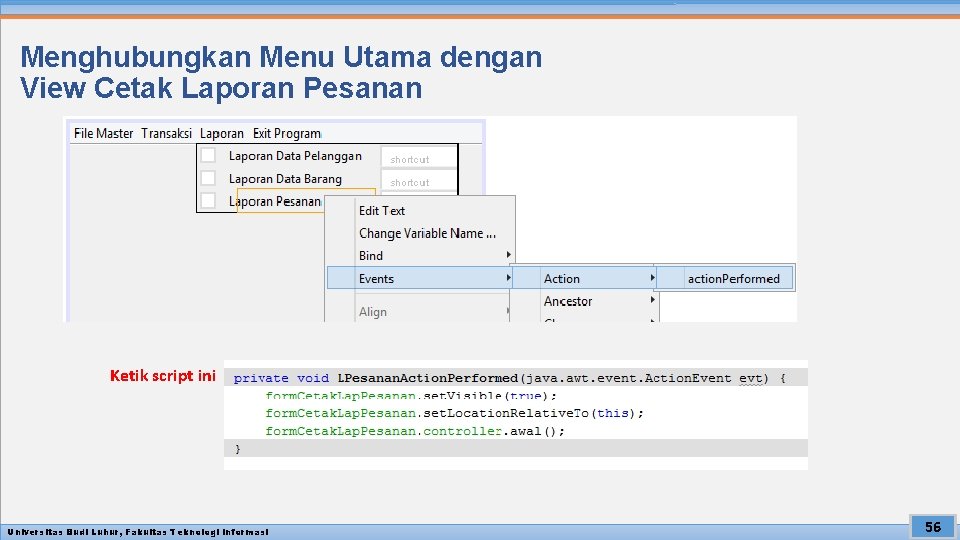Viewport: 960px width, 540px height.
Task: Click the Universitas Budi Luhur footer text
Action: pyautogui.click(x=138, y=532)
